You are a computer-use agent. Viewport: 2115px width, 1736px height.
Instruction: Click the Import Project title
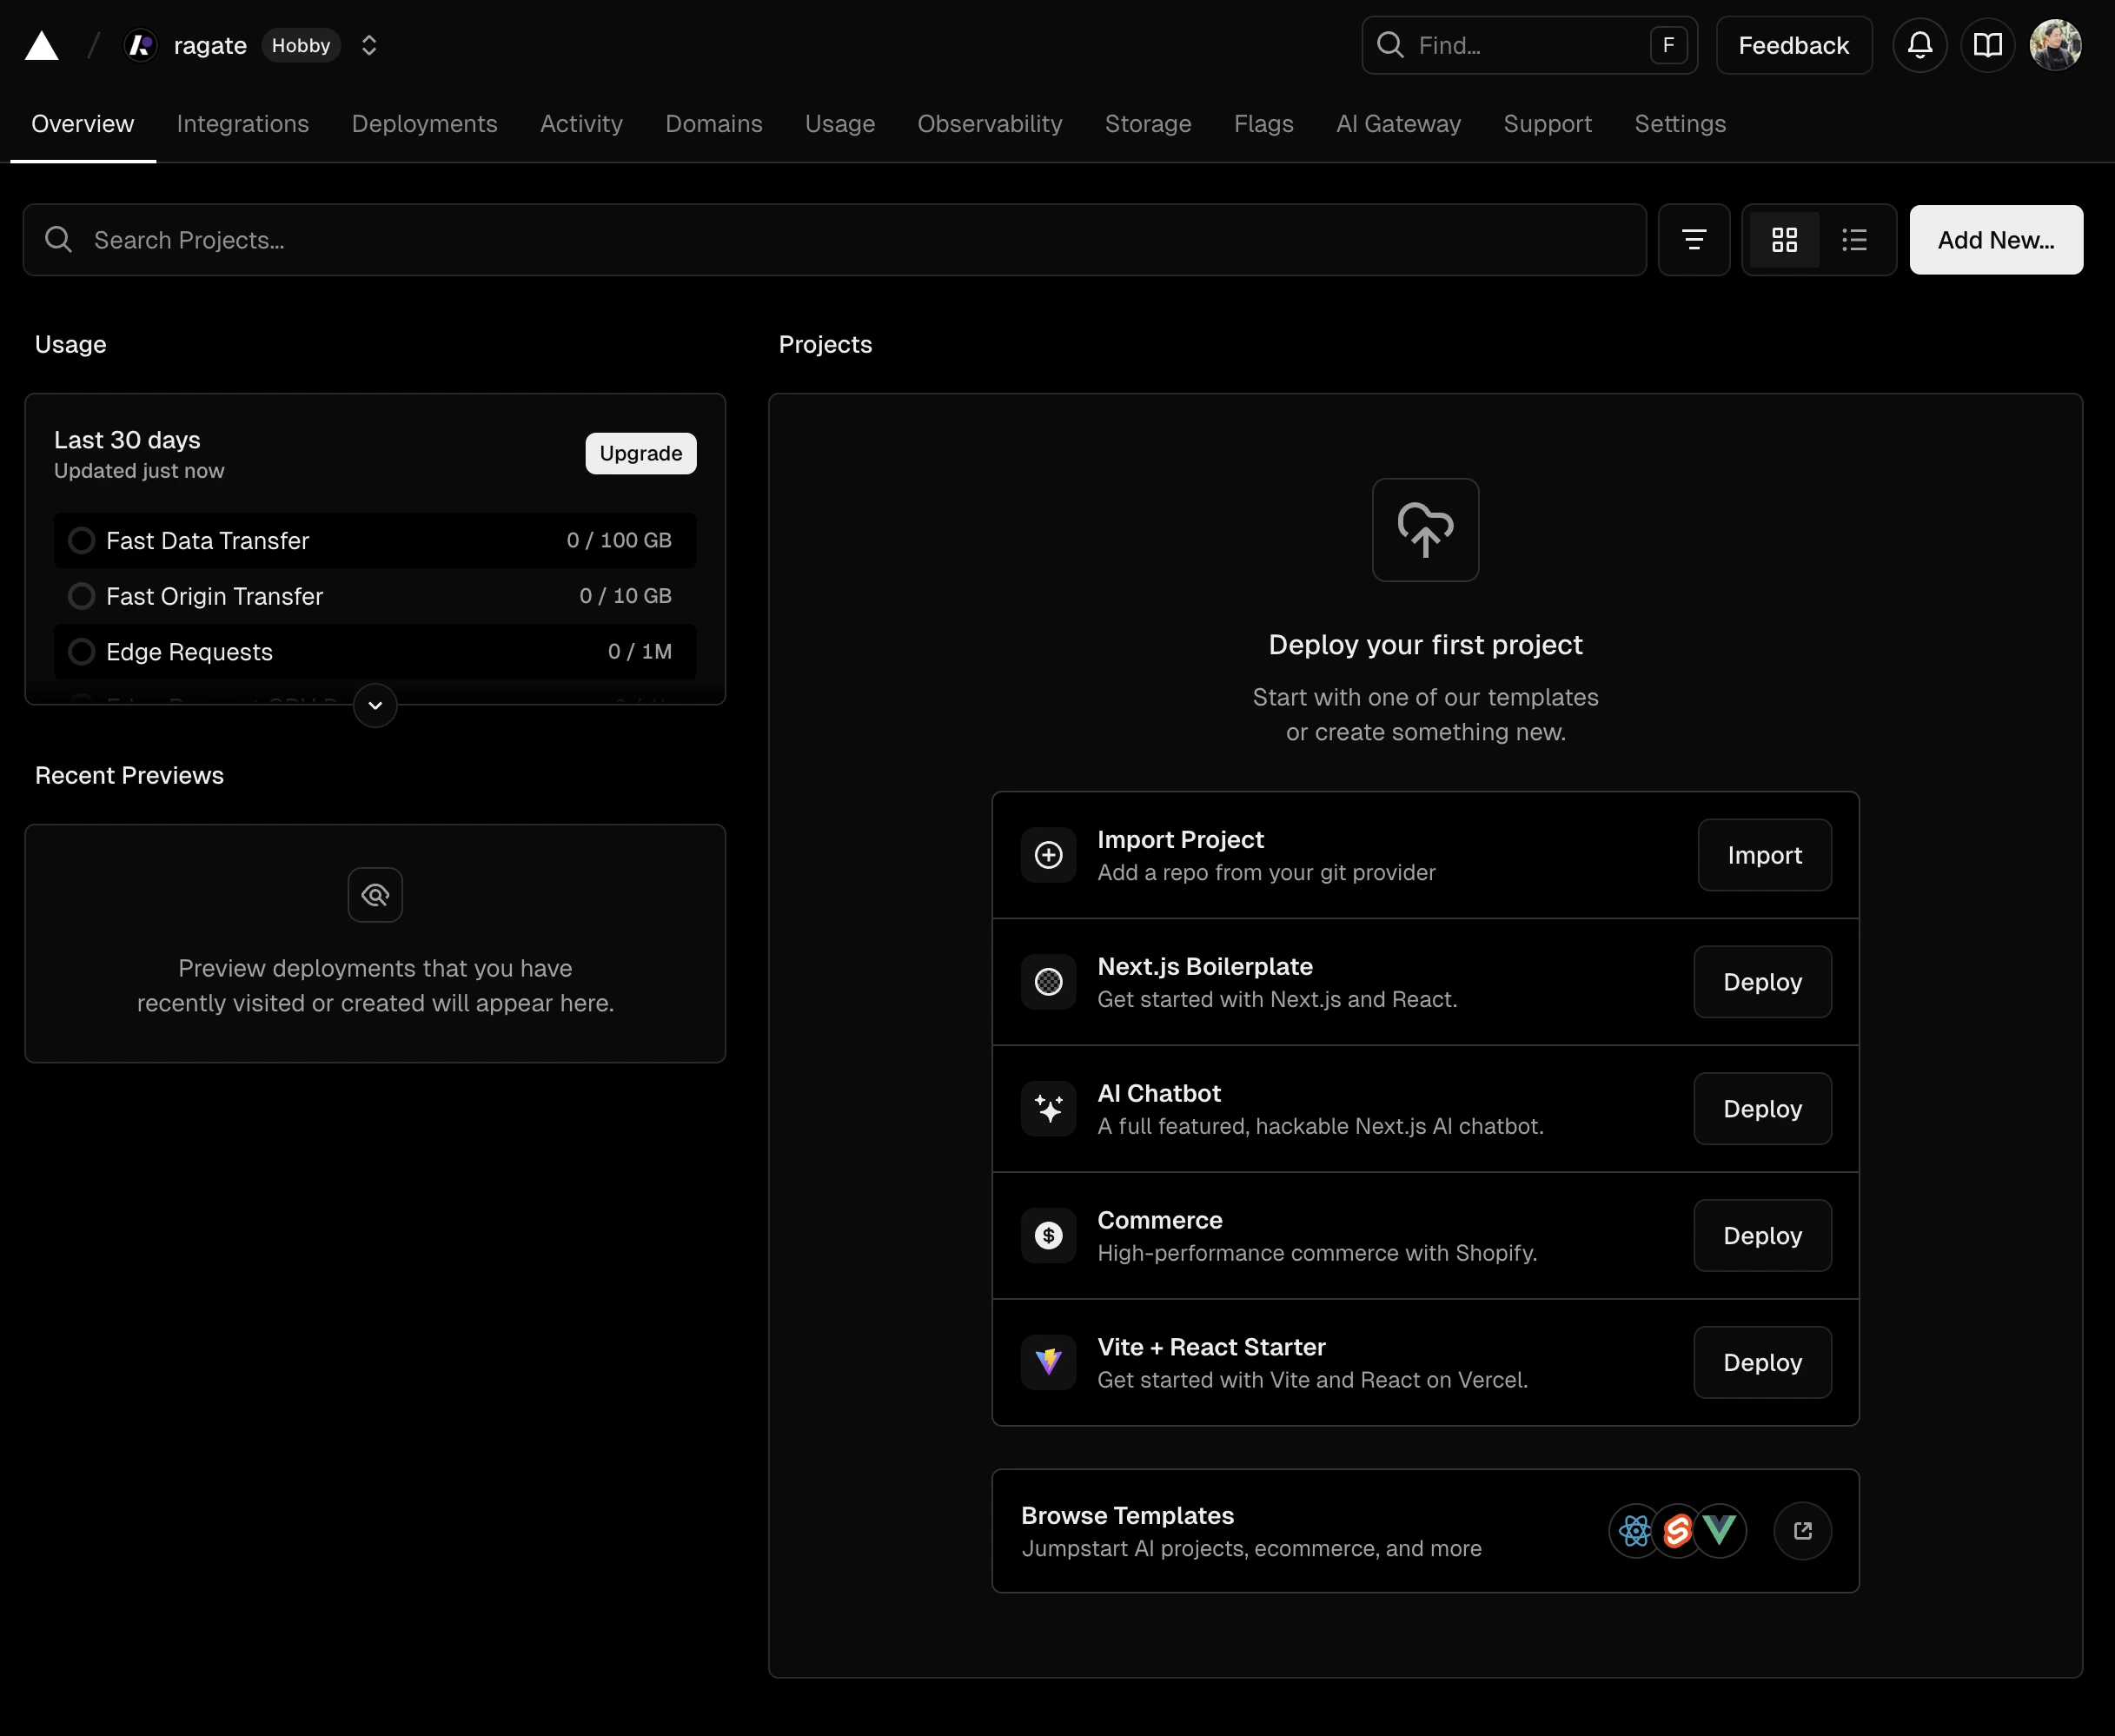coord(1181,840)
